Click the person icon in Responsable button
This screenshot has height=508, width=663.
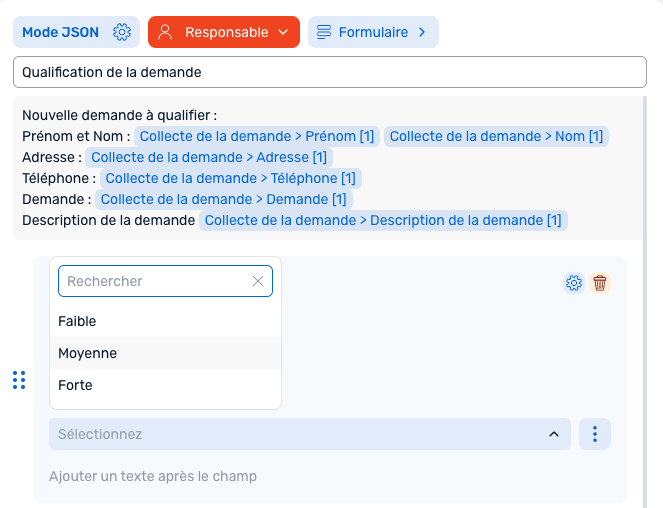click(x=166, y=32)
